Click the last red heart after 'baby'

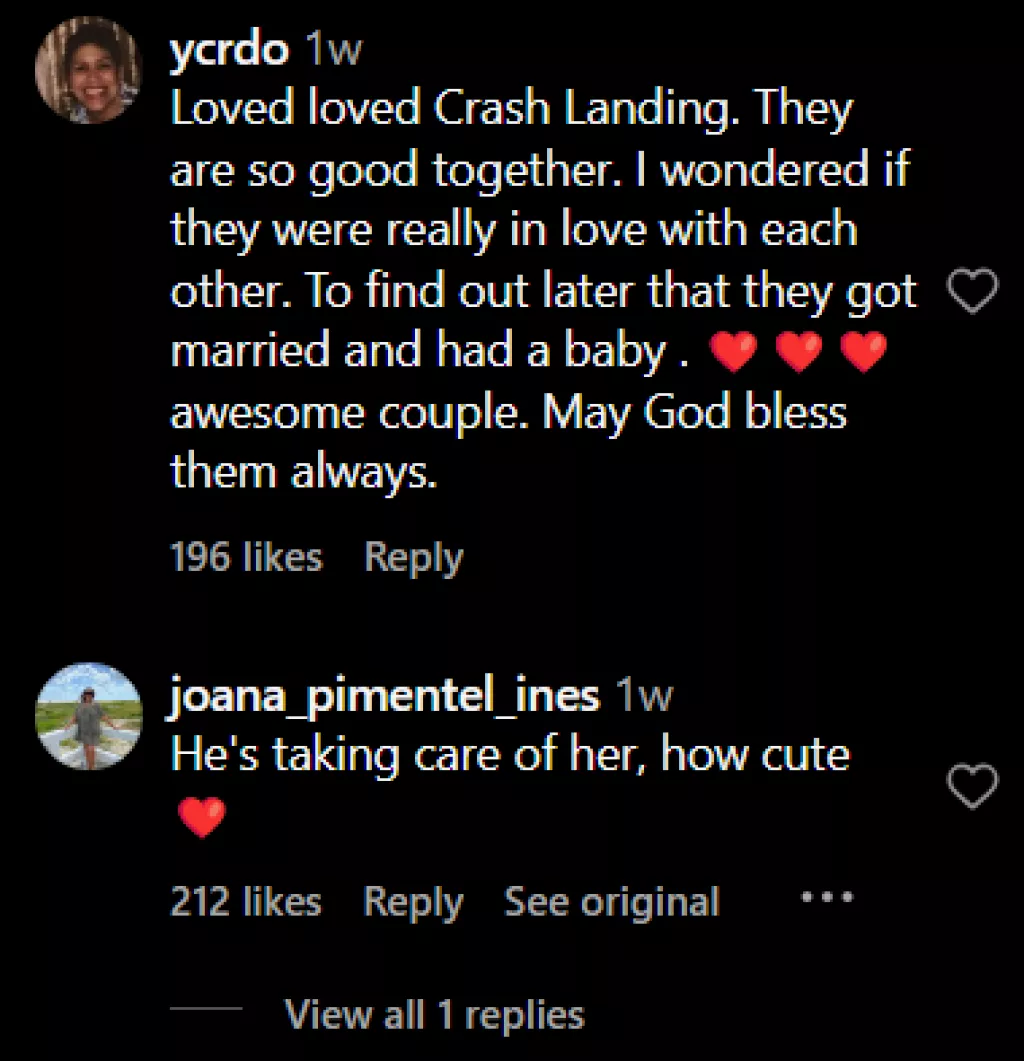[x=864, y=352]
